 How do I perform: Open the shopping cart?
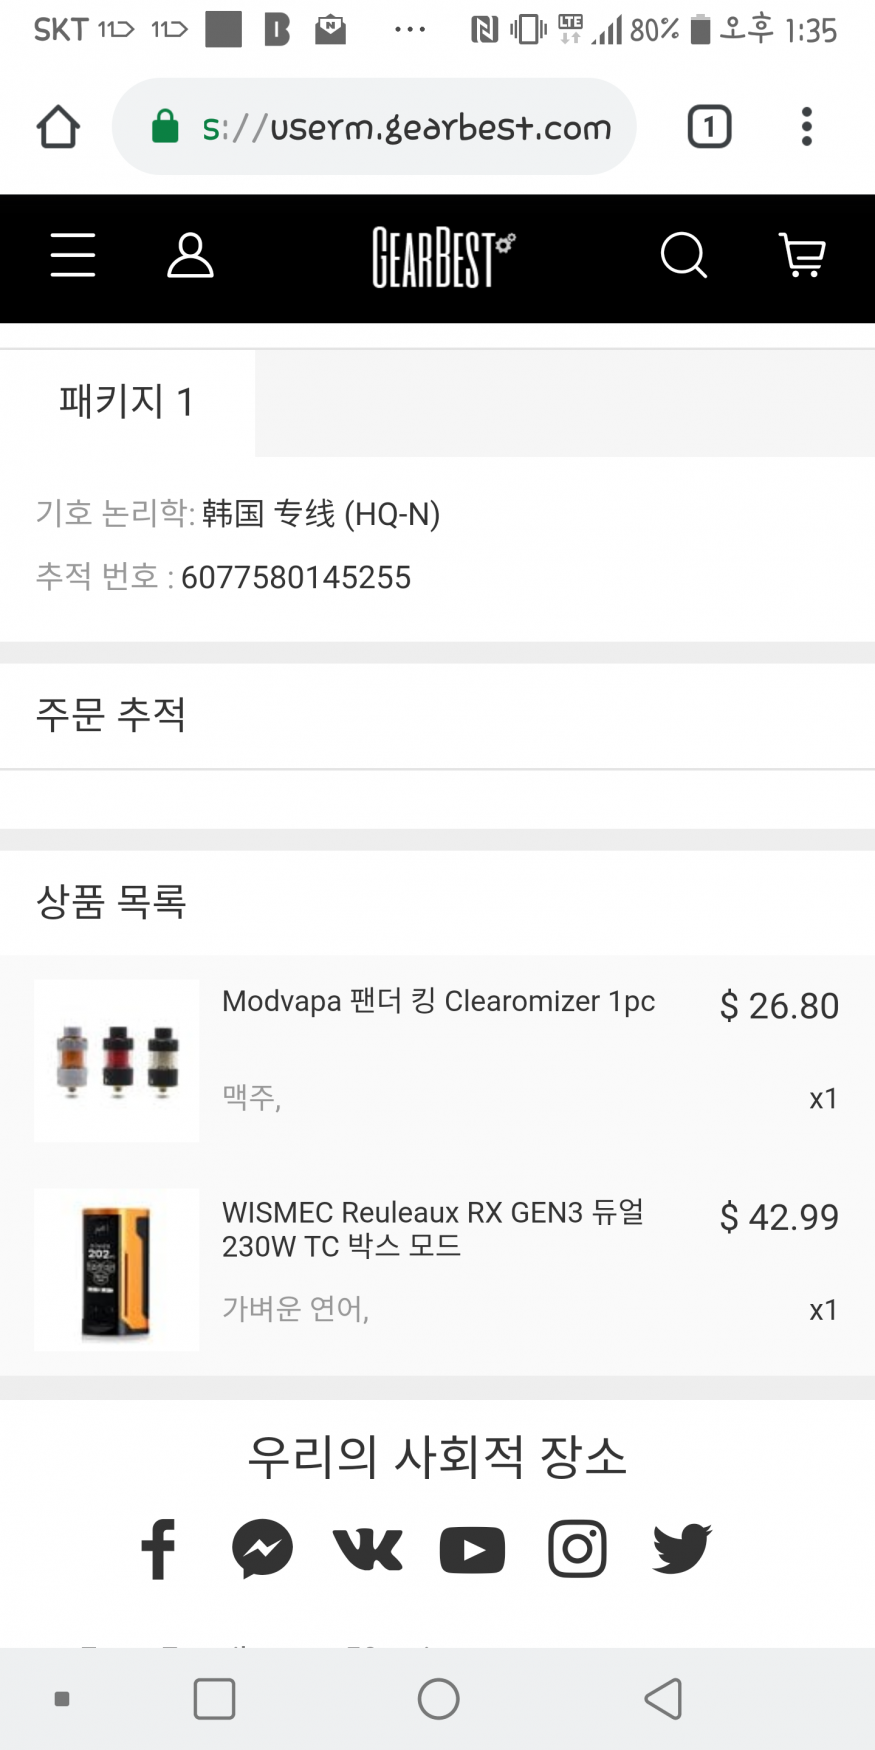tap(802, 255)
